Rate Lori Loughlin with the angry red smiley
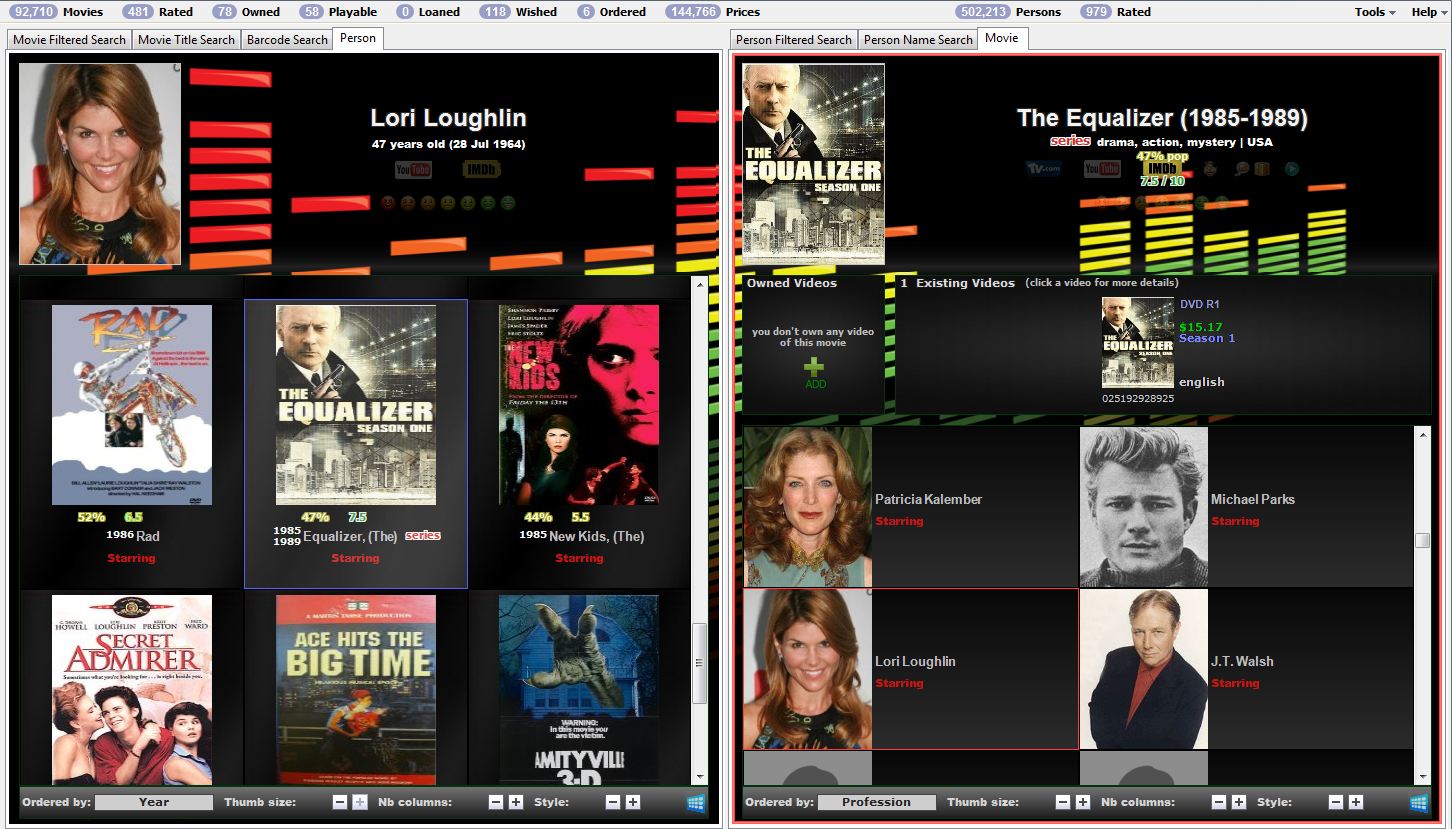1452x829 pixels. point(388,203)
